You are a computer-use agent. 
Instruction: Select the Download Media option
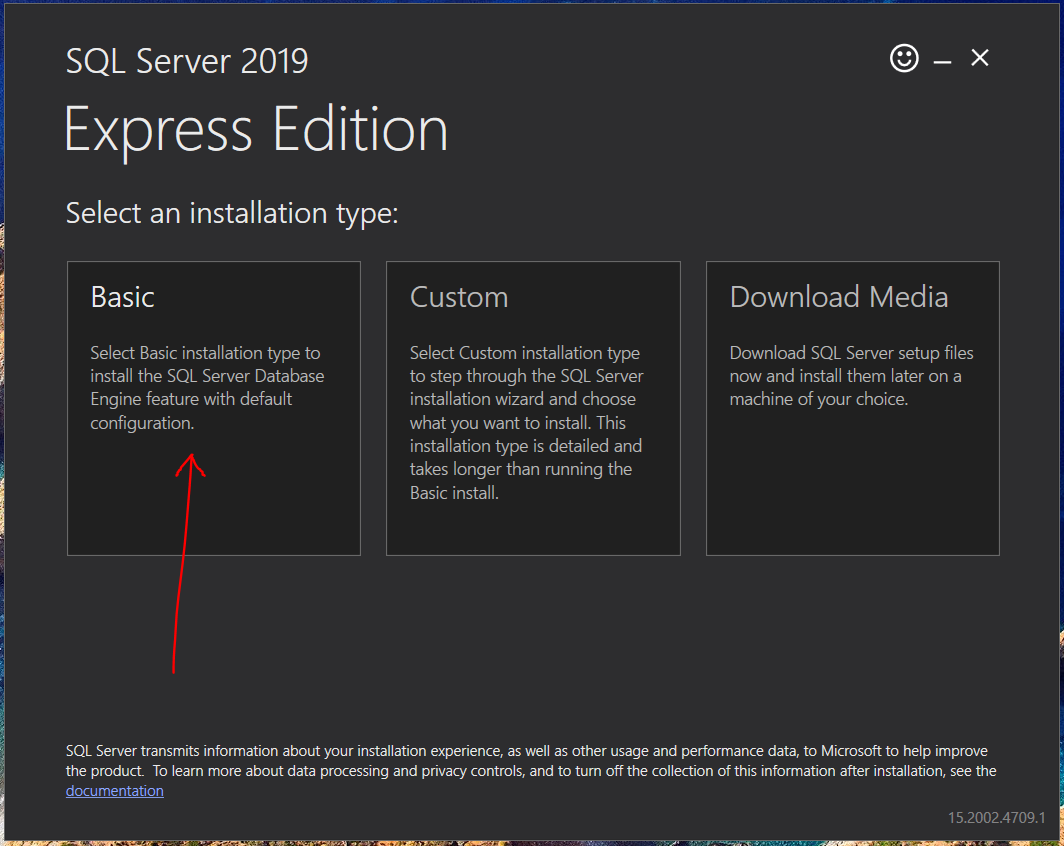click(x=853, y=408)
